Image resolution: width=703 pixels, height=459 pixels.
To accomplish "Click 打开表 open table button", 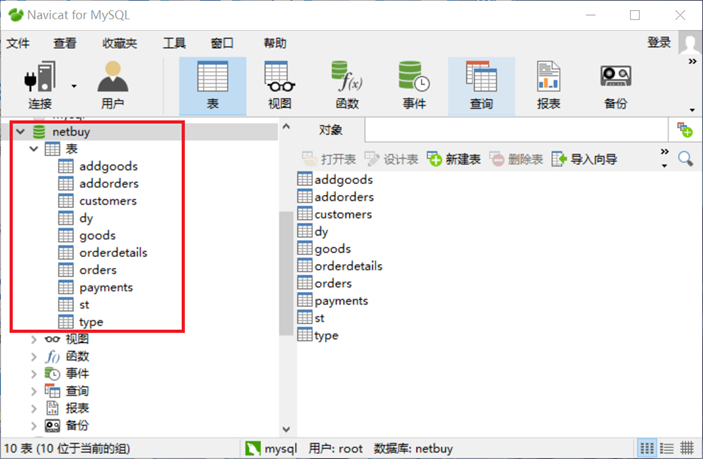I will point(329,159).
